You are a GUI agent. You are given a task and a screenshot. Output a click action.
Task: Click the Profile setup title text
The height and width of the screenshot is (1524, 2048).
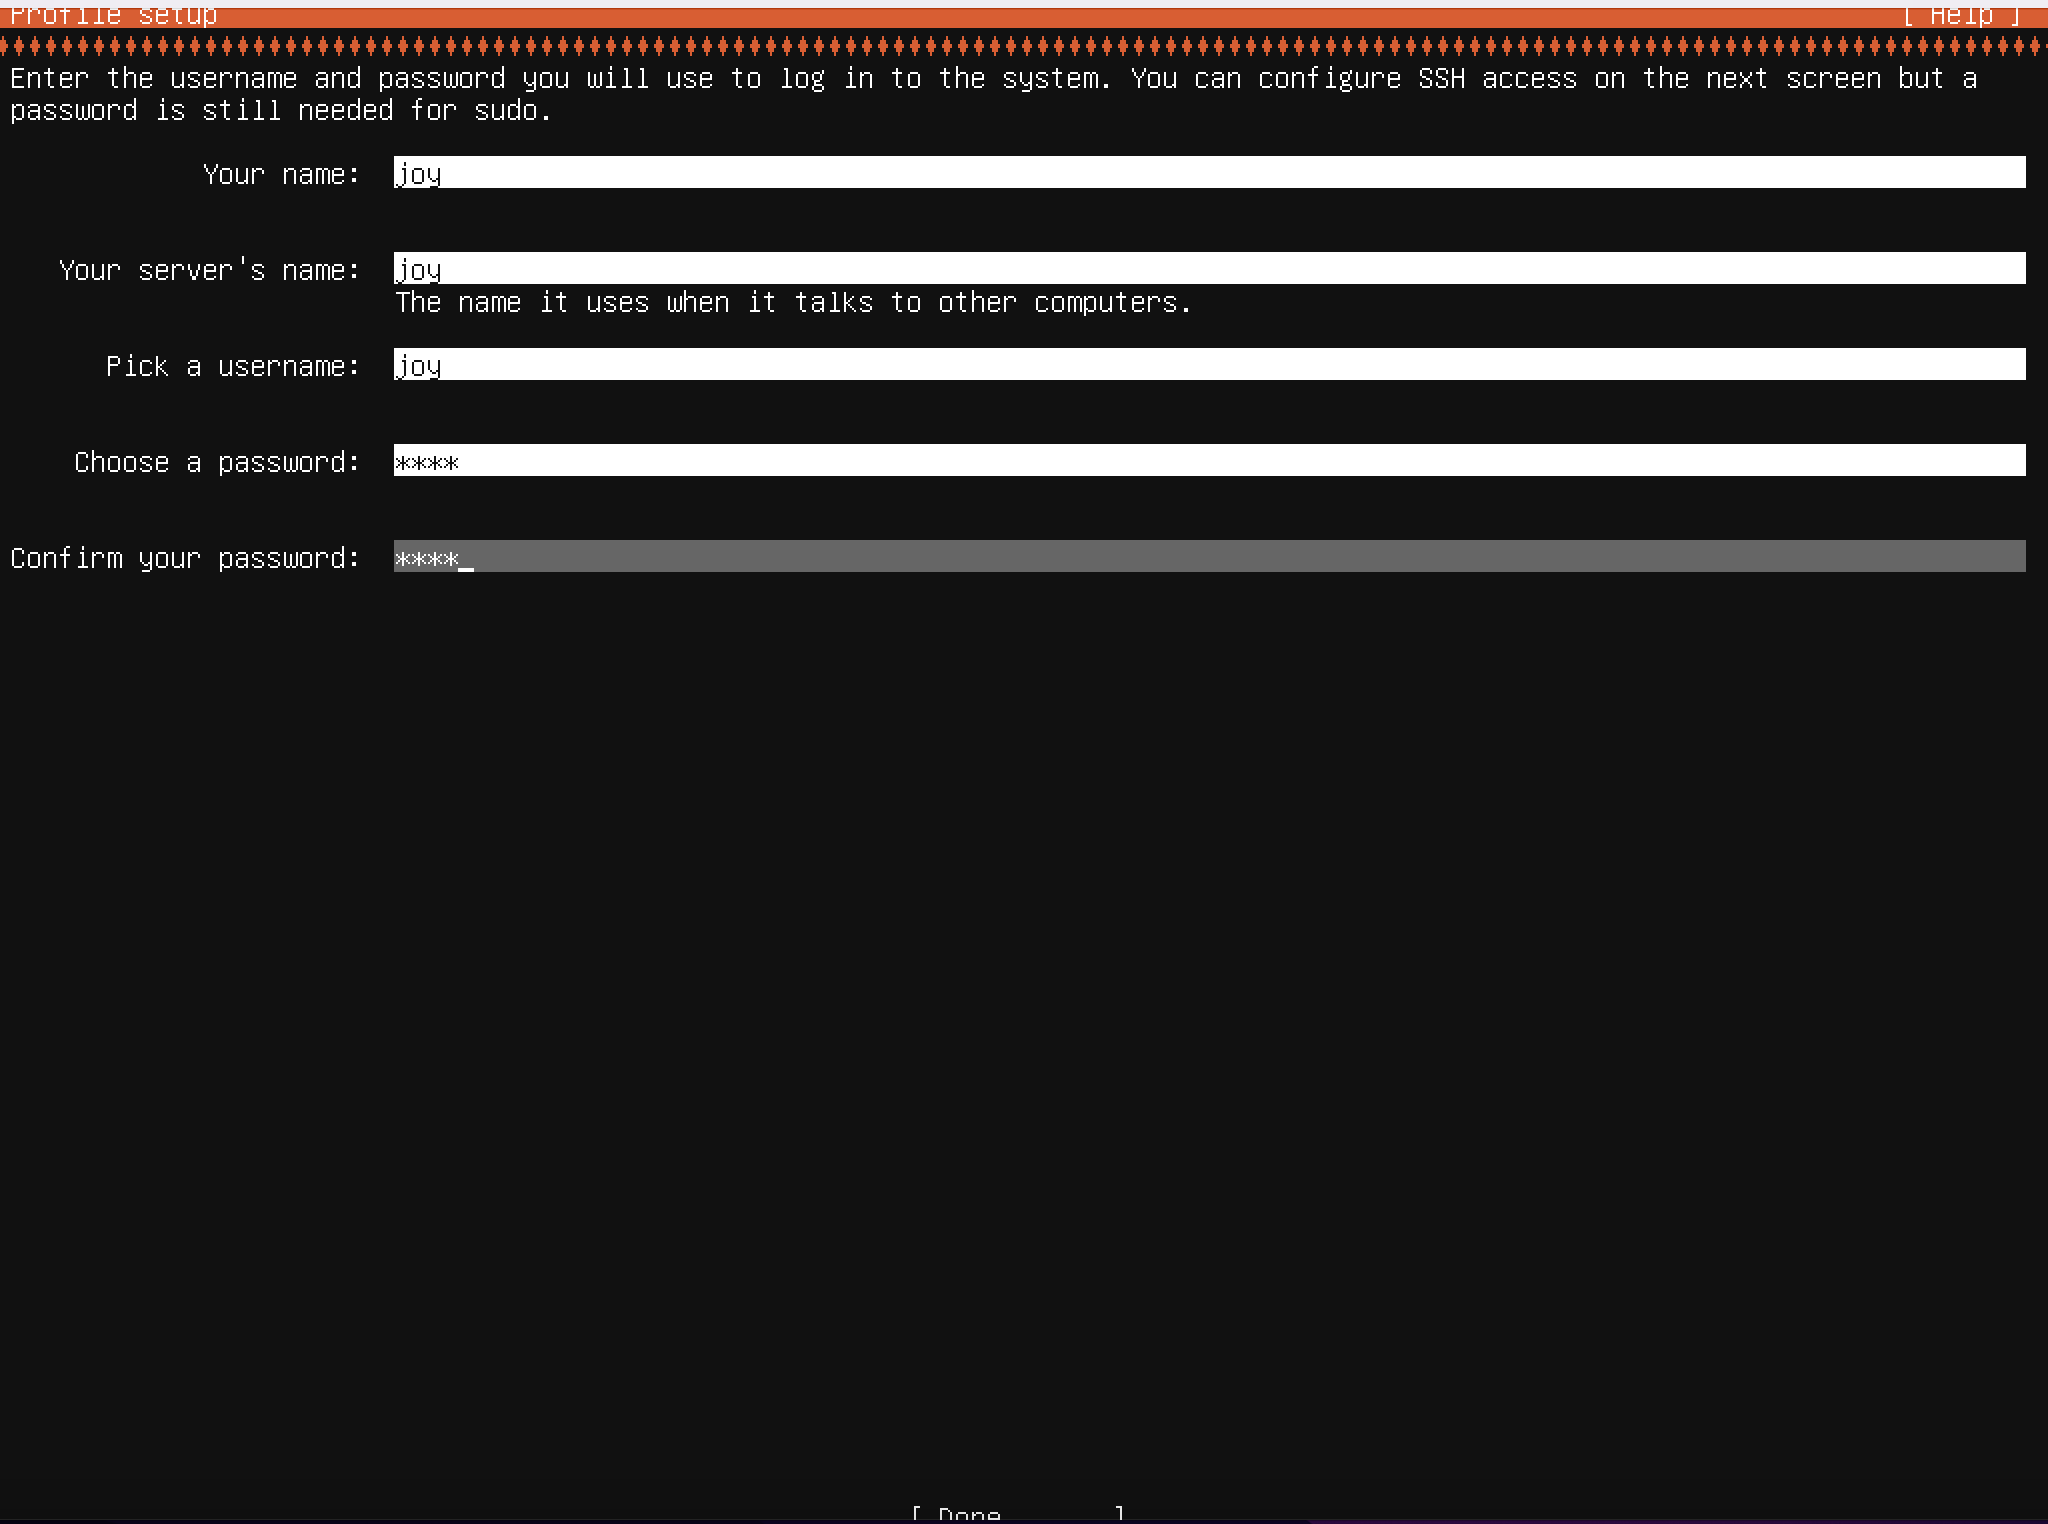click(x=113, y=16)
